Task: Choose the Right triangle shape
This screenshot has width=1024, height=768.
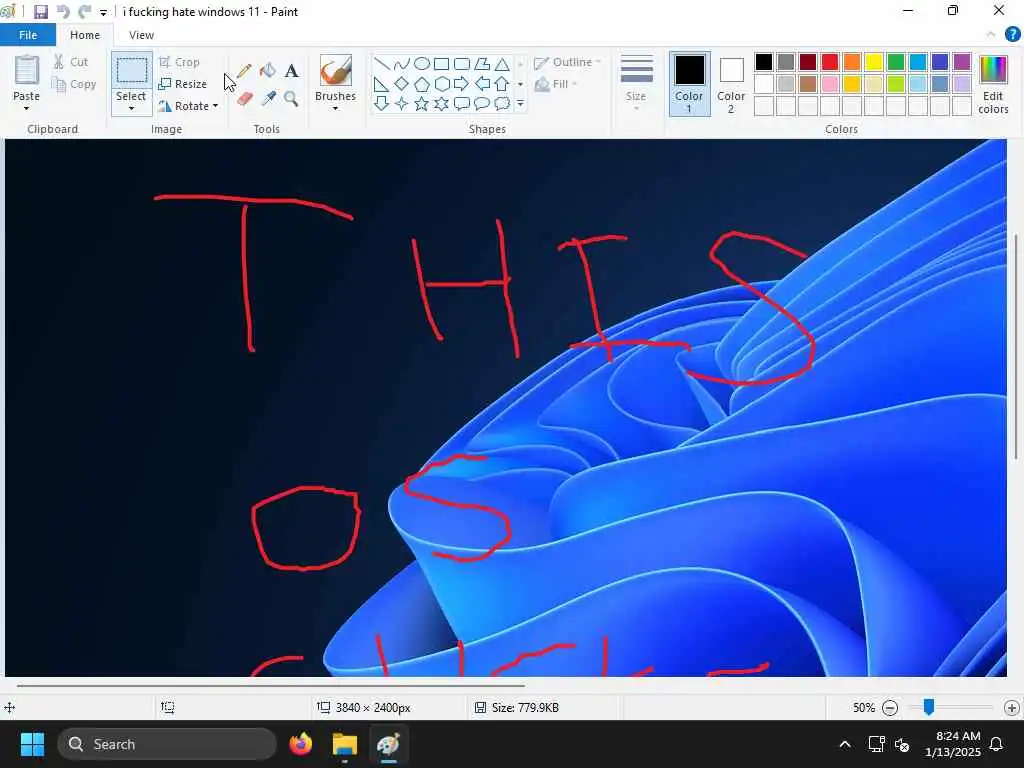Action: click(381, 84)
